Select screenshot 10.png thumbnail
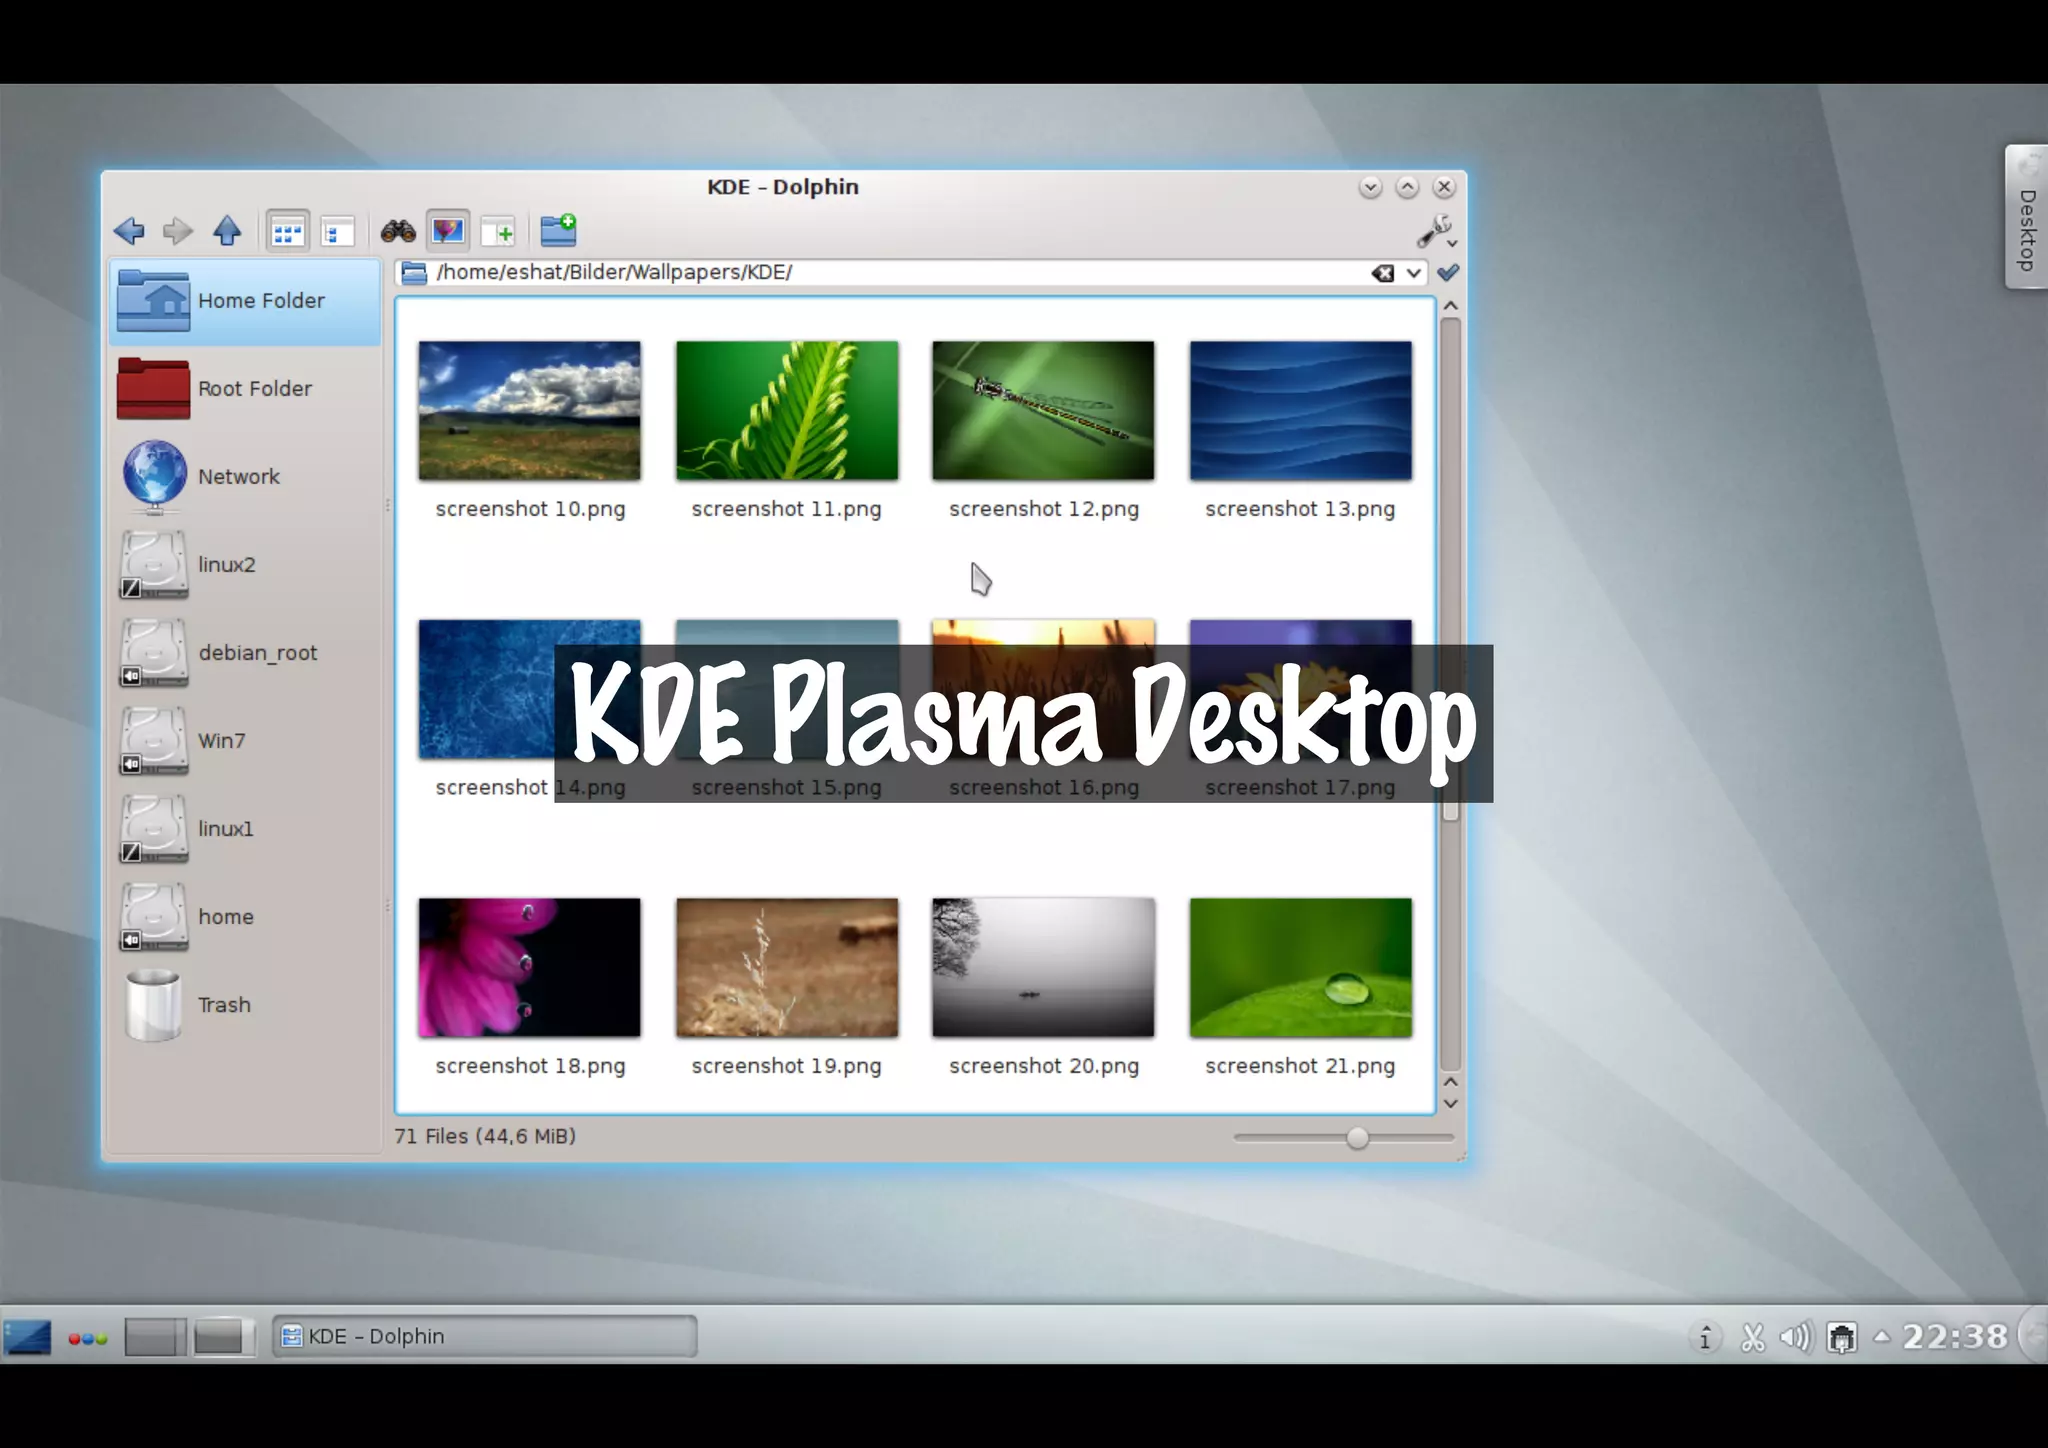The image size is (2048, 1448). tap(530, 411)
